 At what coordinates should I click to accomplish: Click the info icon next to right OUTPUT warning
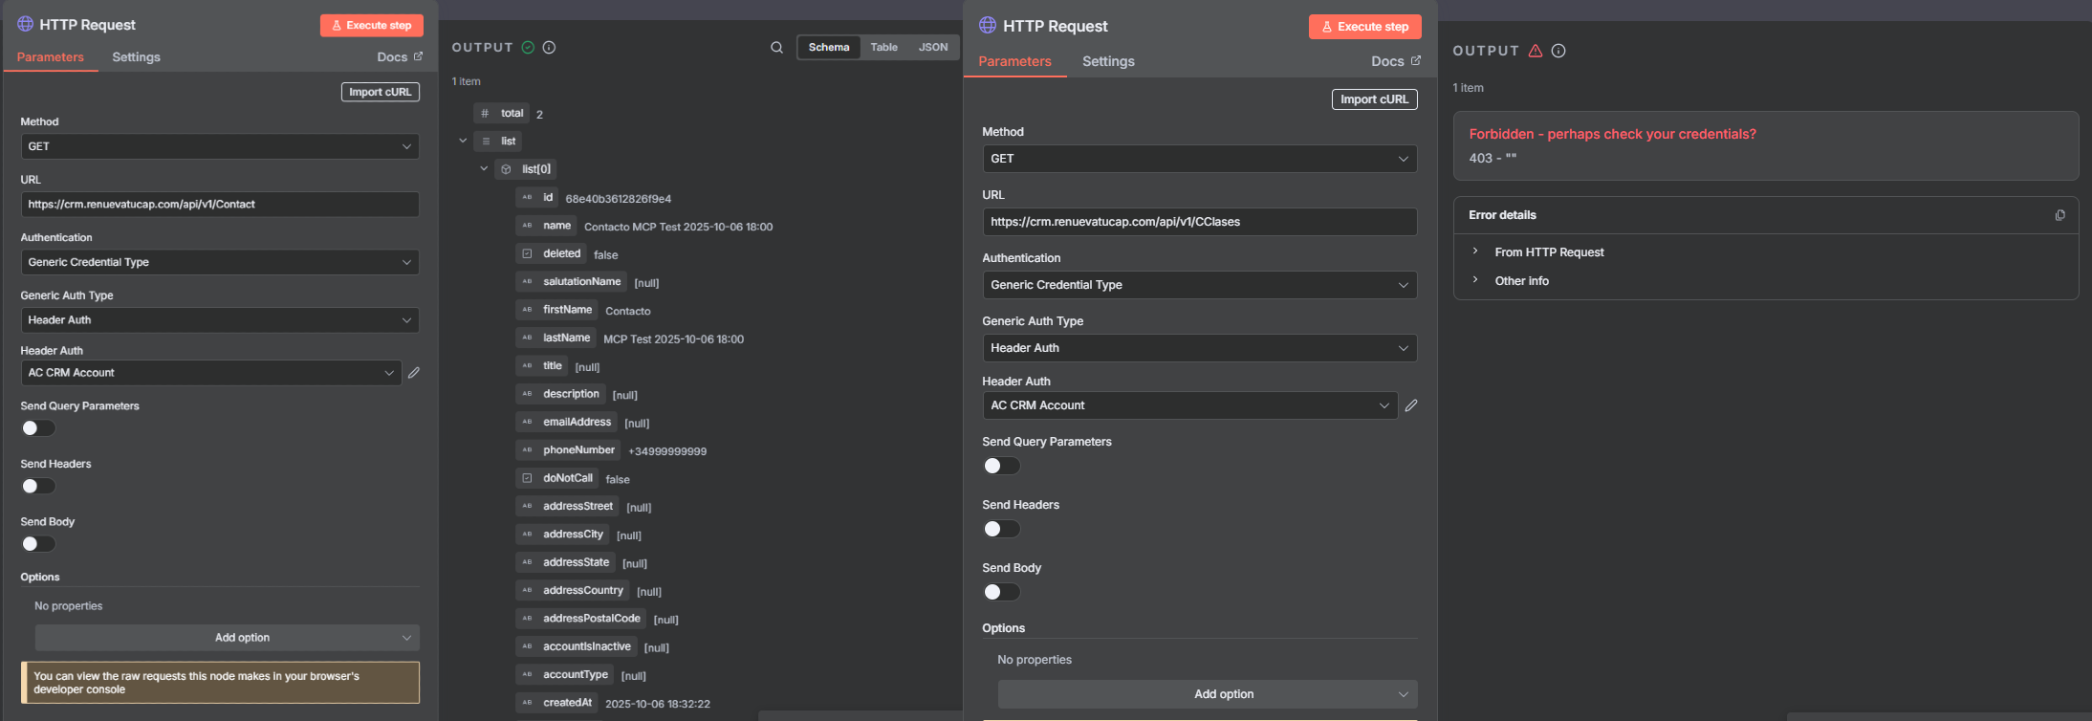click(x=1558, y=51)
